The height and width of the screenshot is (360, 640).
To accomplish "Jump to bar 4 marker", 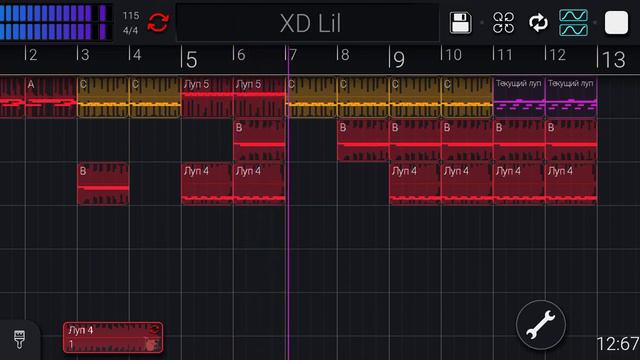I will click(136, 55).
